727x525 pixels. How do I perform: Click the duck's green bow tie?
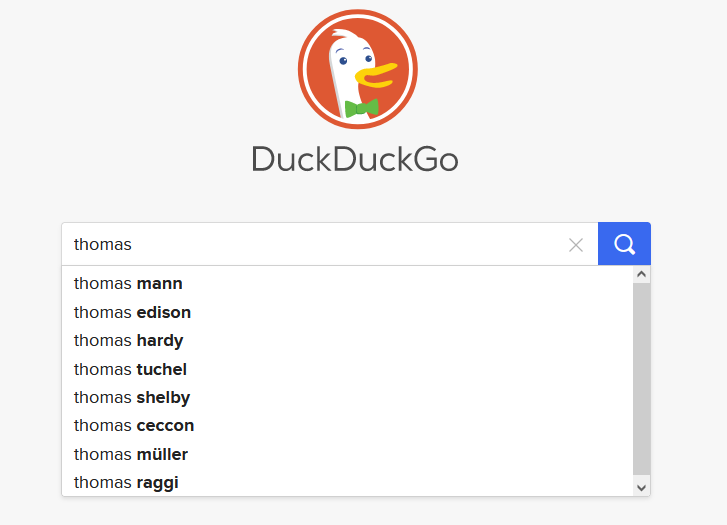pyautogui.click(x=361, y=107)
